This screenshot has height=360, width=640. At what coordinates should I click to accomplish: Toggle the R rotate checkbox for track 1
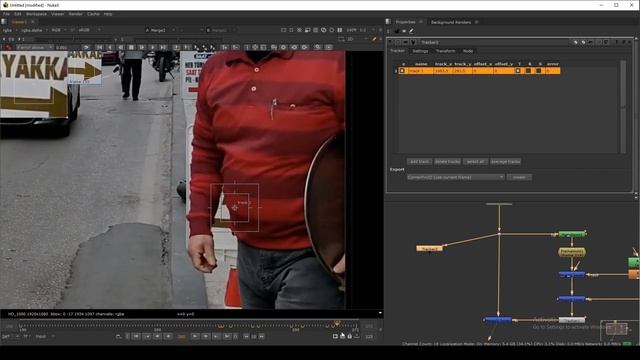(529, 71)
